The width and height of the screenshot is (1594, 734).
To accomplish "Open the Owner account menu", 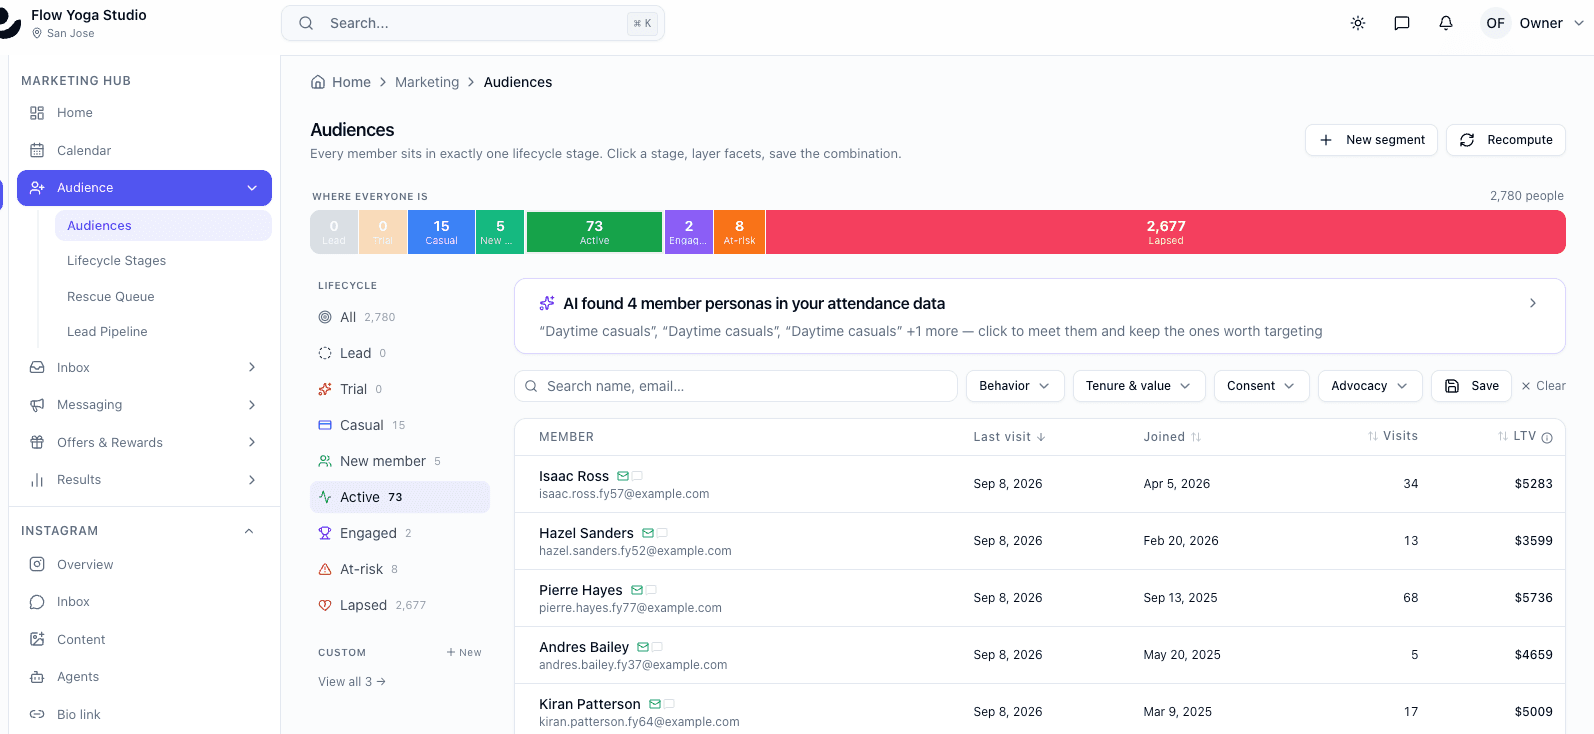I will pyautogui.click(x=1533, y=23).
